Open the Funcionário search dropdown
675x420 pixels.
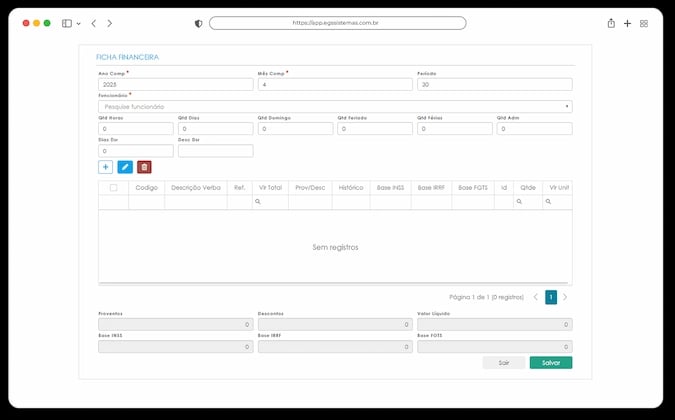point(335,106)
